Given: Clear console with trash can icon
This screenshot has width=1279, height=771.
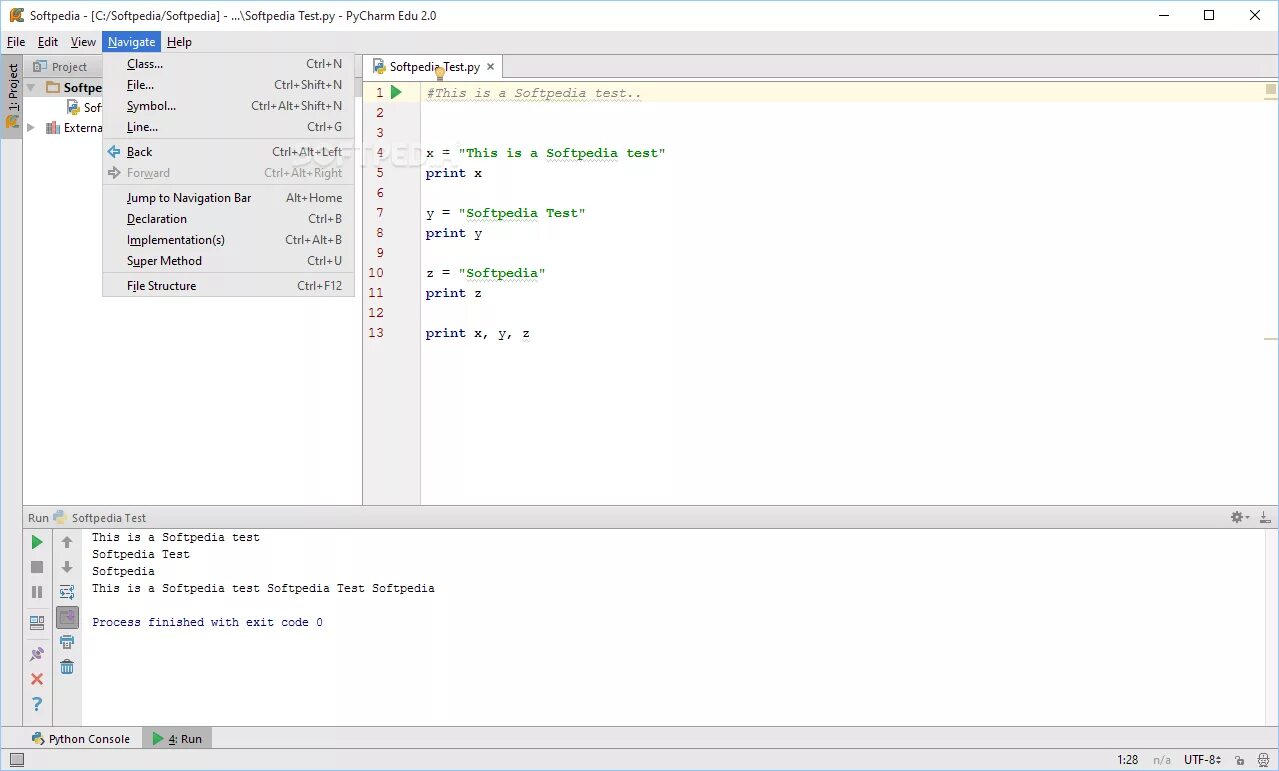Looking at the screenshot, I should coord(67,667).
